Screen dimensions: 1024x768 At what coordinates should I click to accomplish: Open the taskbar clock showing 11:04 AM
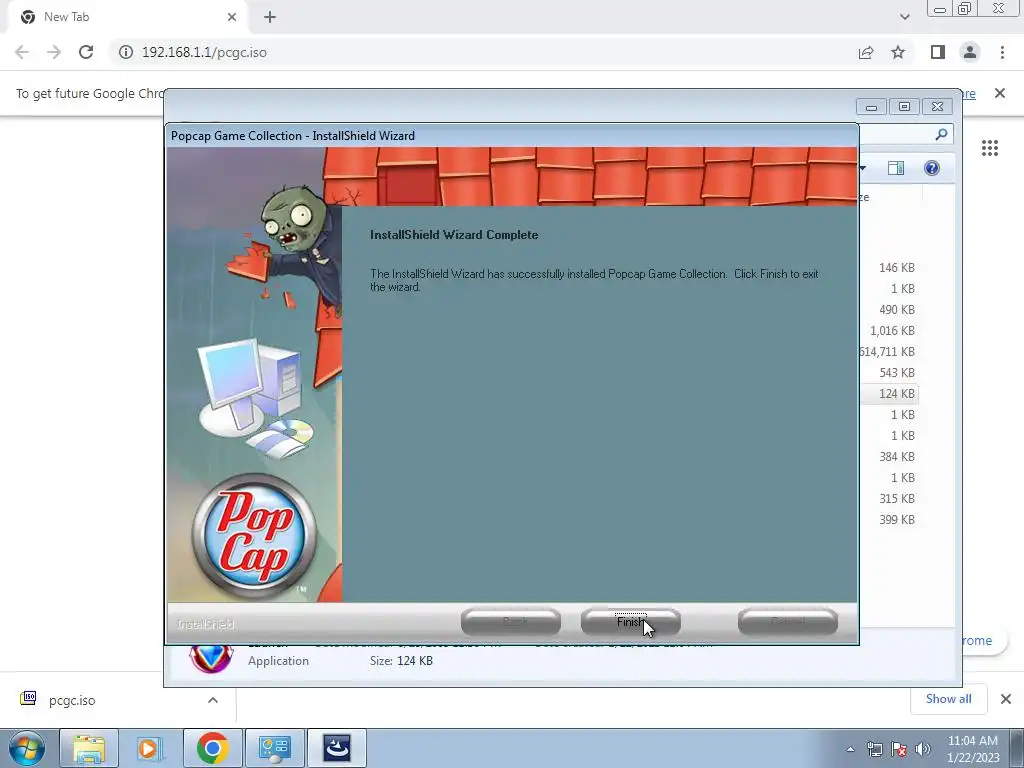(973, 748)
